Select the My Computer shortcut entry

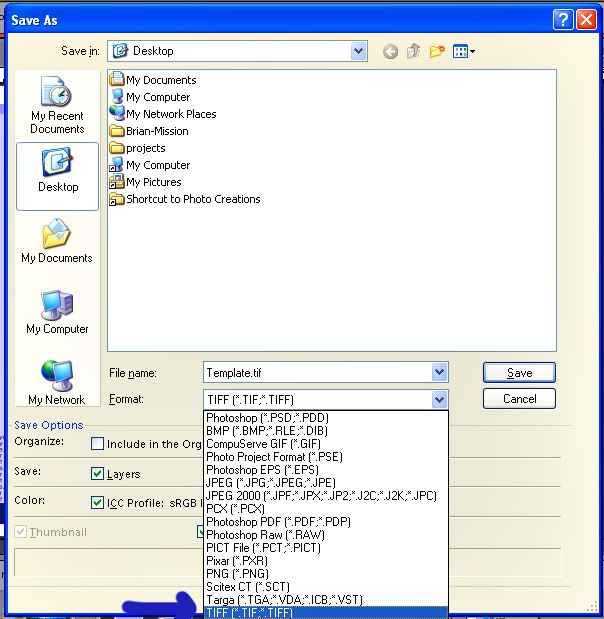pos(150,165)
